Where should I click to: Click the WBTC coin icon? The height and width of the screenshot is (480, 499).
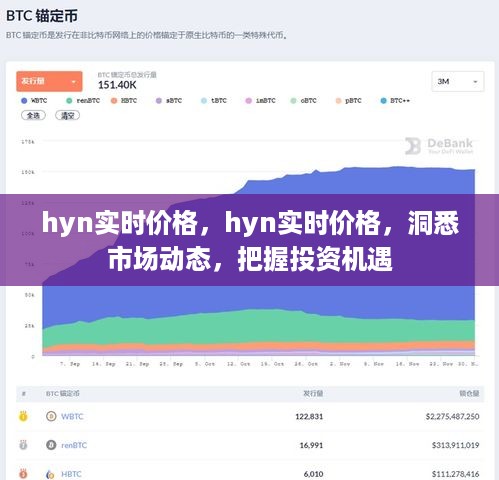pos(51,416)
